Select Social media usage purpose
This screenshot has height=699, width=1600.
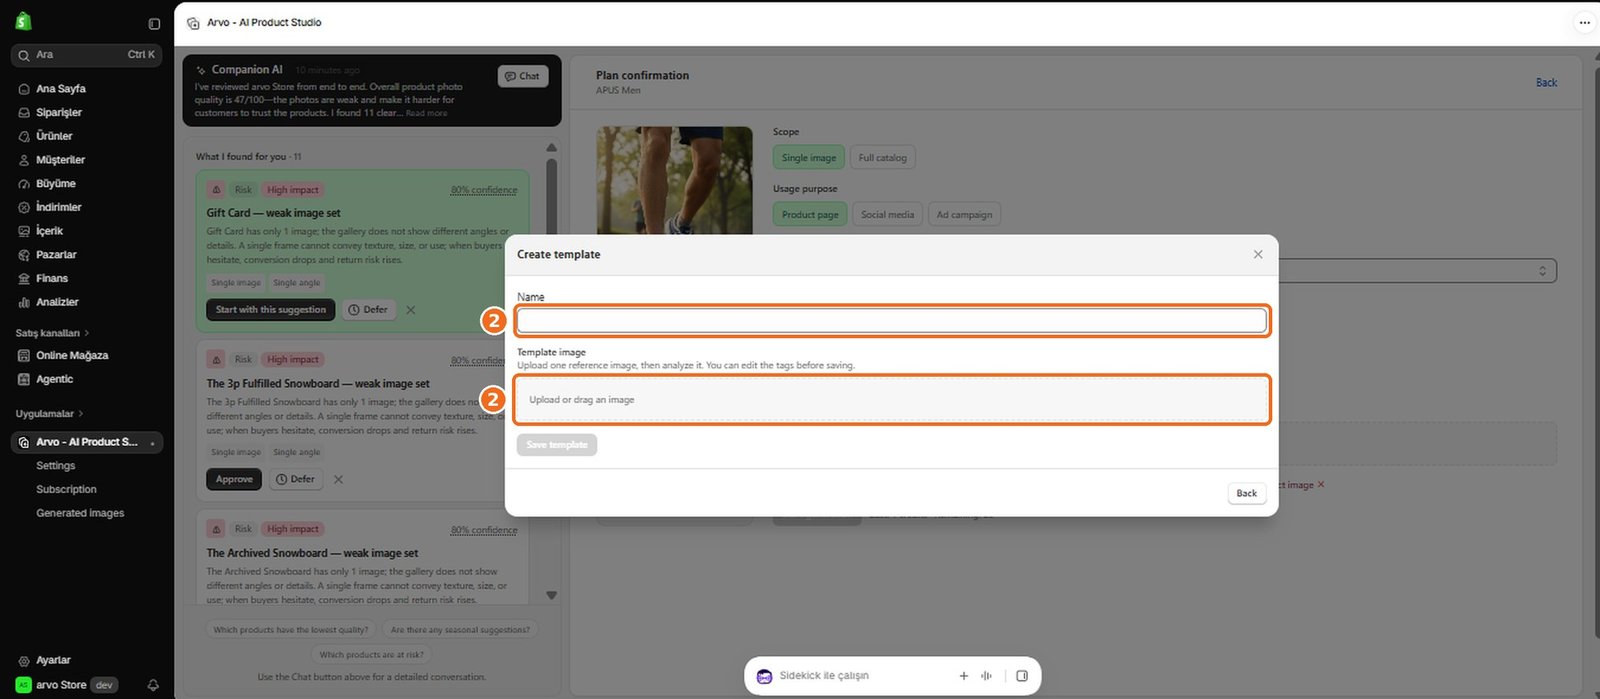coord(888,215)
